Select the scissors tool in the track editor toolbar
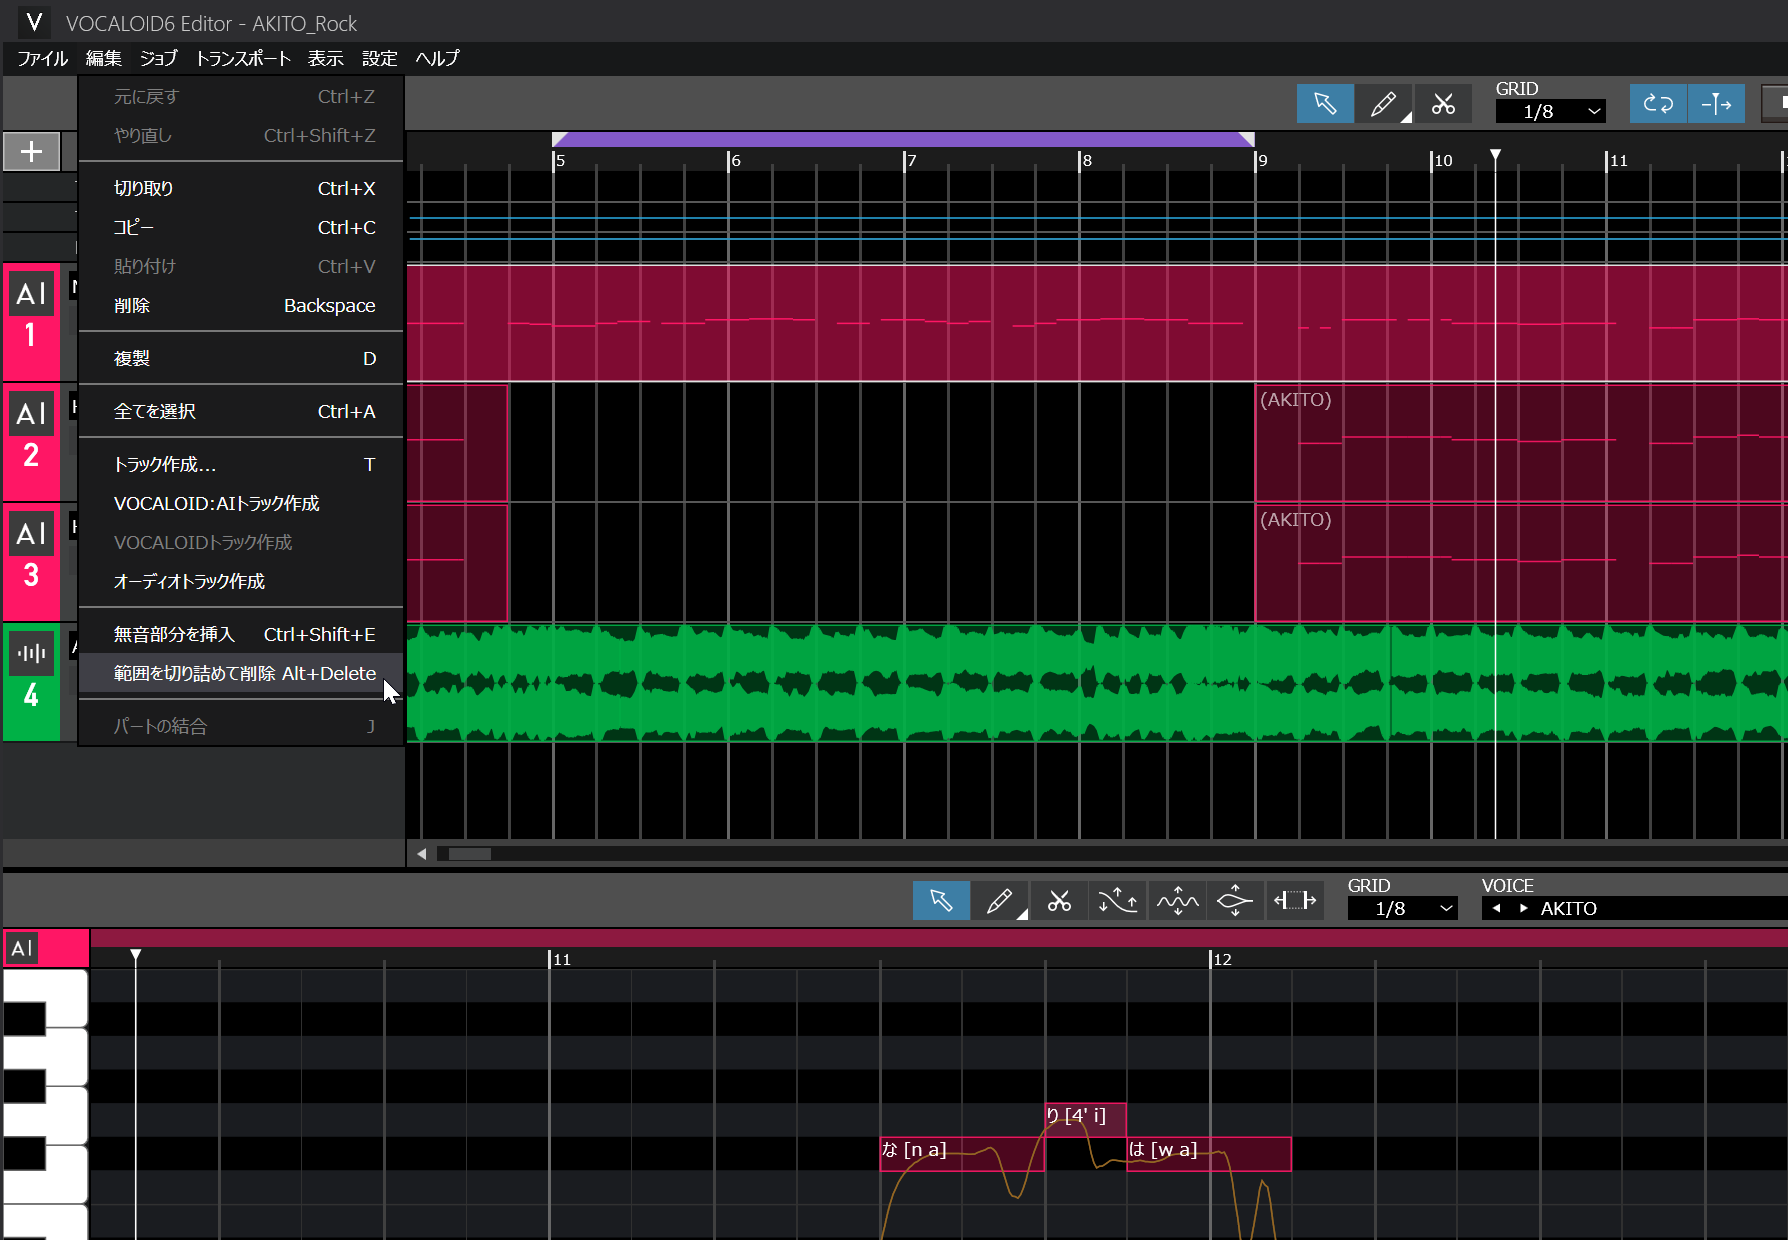The width and height of the screenshot is (1788, 1240). tap(1443, 104)
